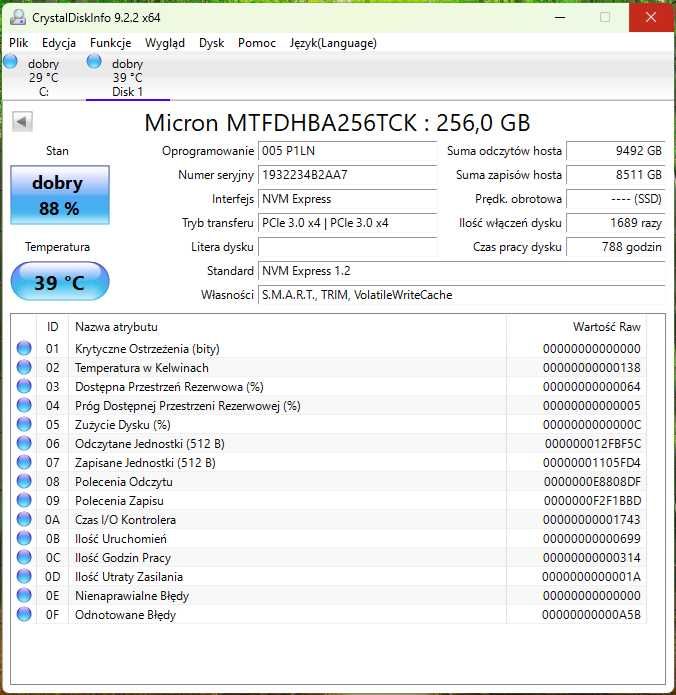This screenshot has width=676, height=695.
Task: Click status orb of attribute 0E row
Action: click(24, 595)
